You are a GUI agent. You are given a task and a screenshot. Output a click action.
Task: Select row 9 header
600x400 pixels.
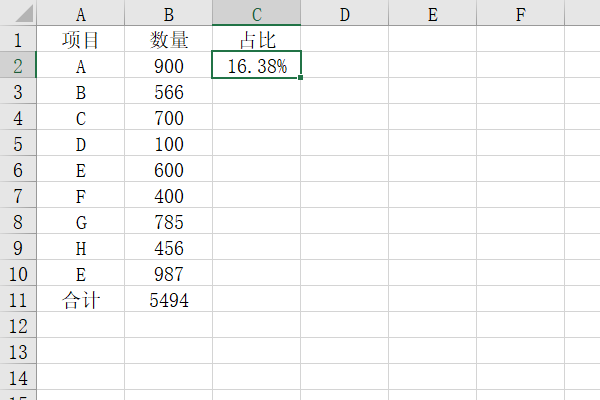click(18, 247)
